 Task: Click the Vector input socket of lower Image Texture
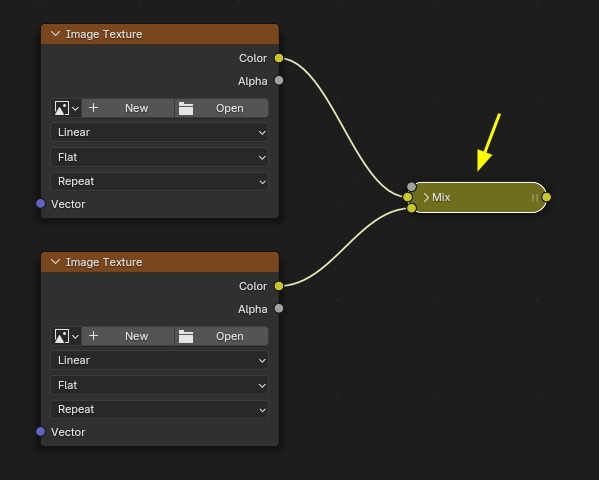tap(40, 431)
